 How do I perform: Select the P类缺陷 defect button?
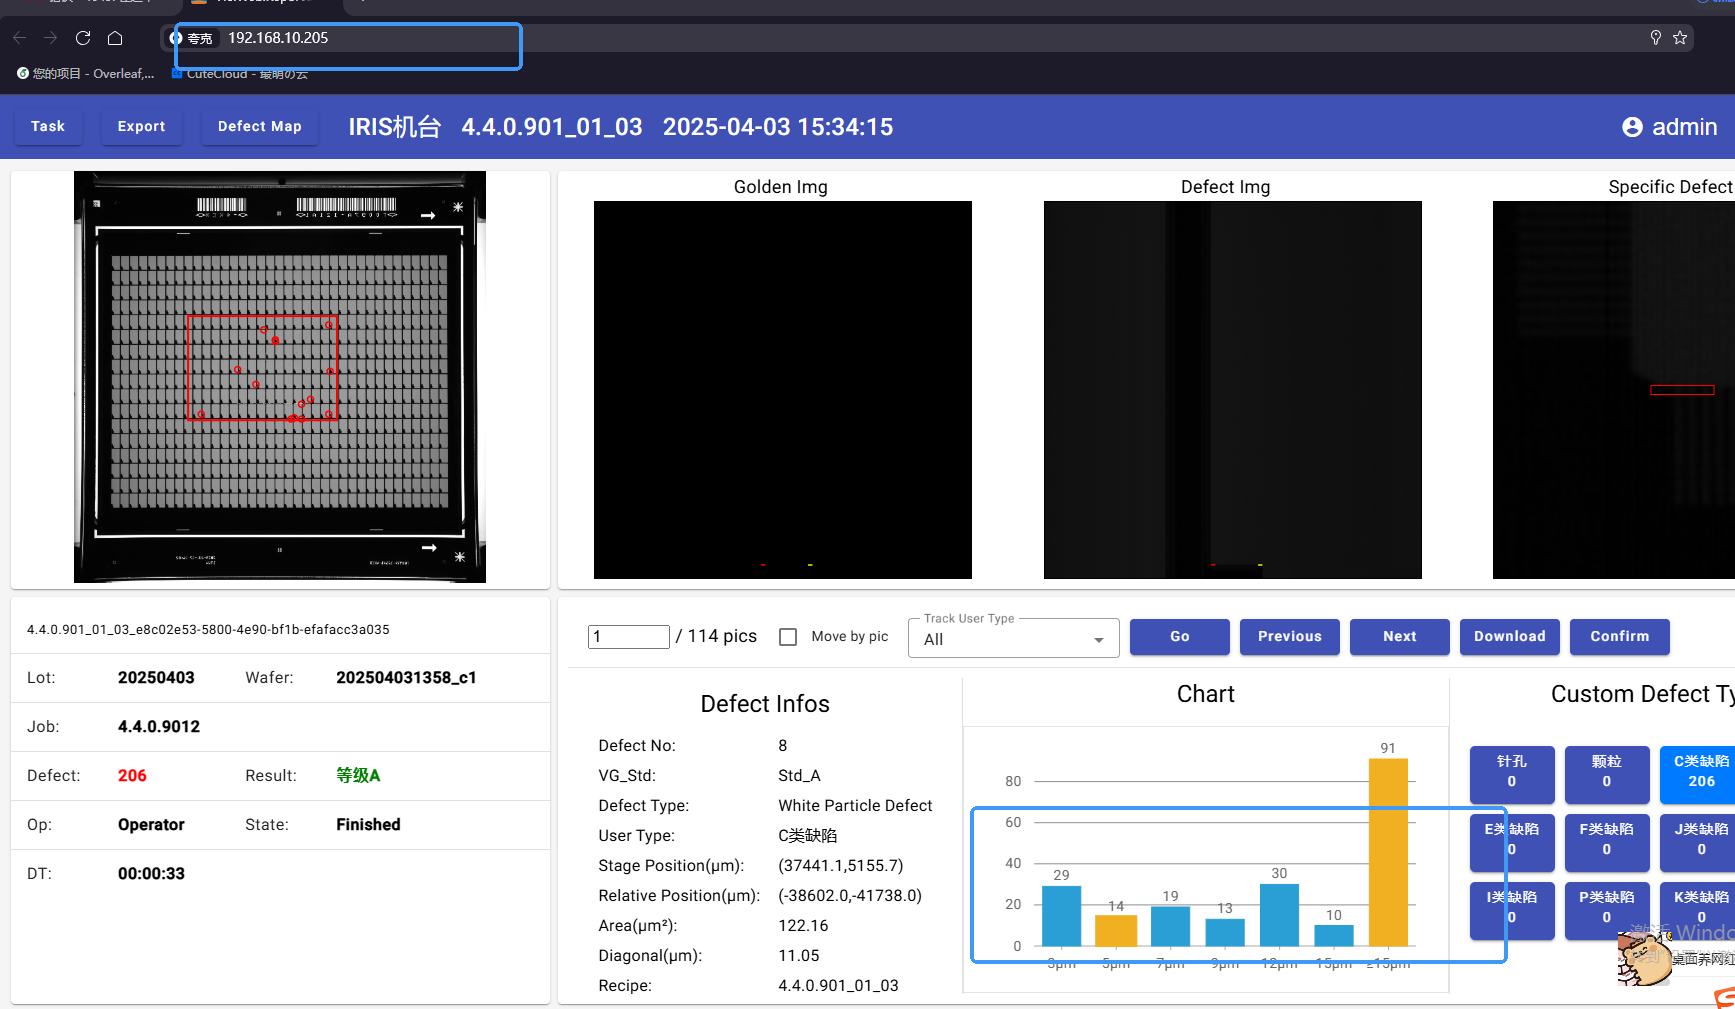[x=1607, y=910]
